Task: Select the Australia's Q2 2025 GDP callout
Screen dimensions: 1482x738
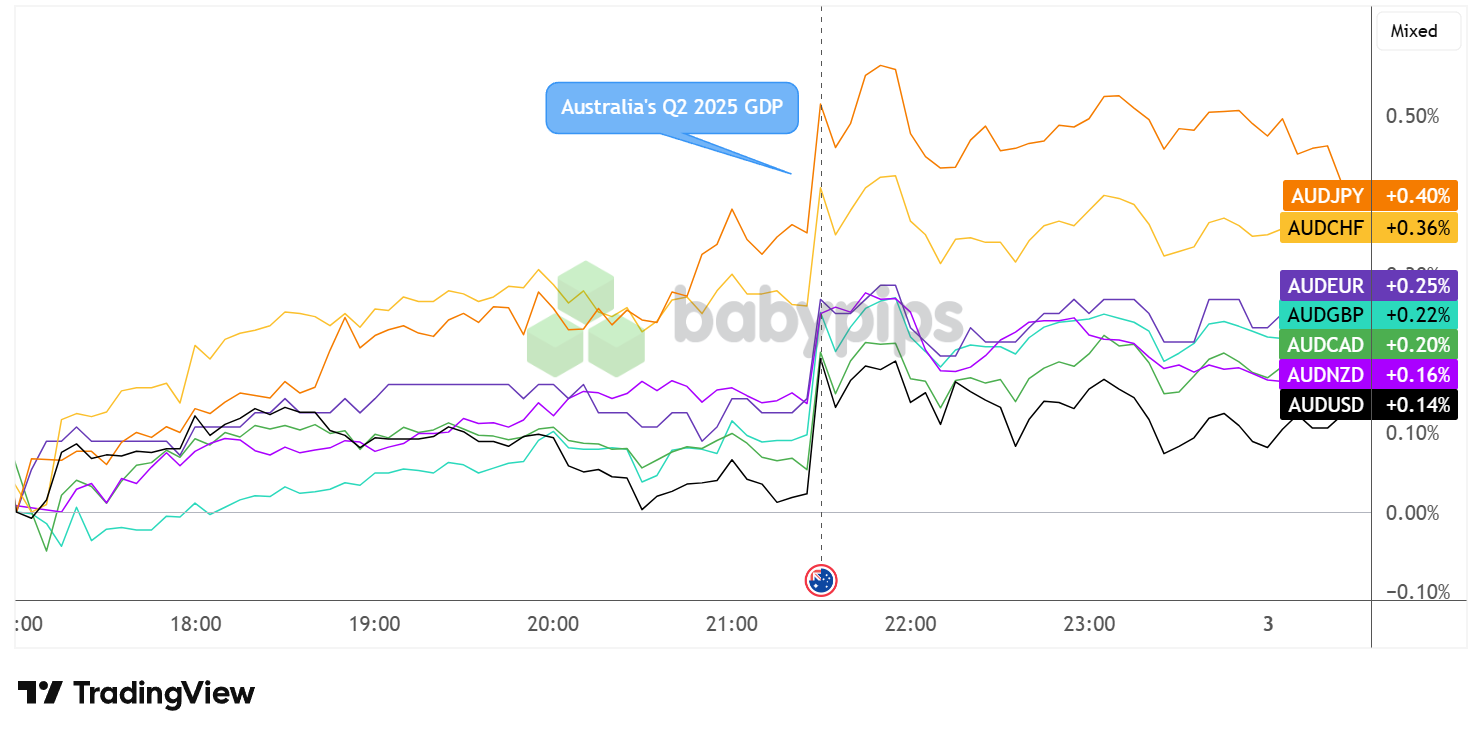Action: pos(671,107)
